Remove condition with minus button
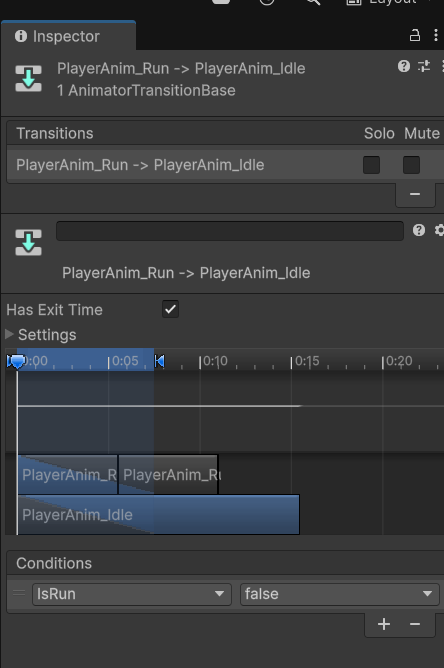This screenshot has height=668, width=444. tap(415, 624)
